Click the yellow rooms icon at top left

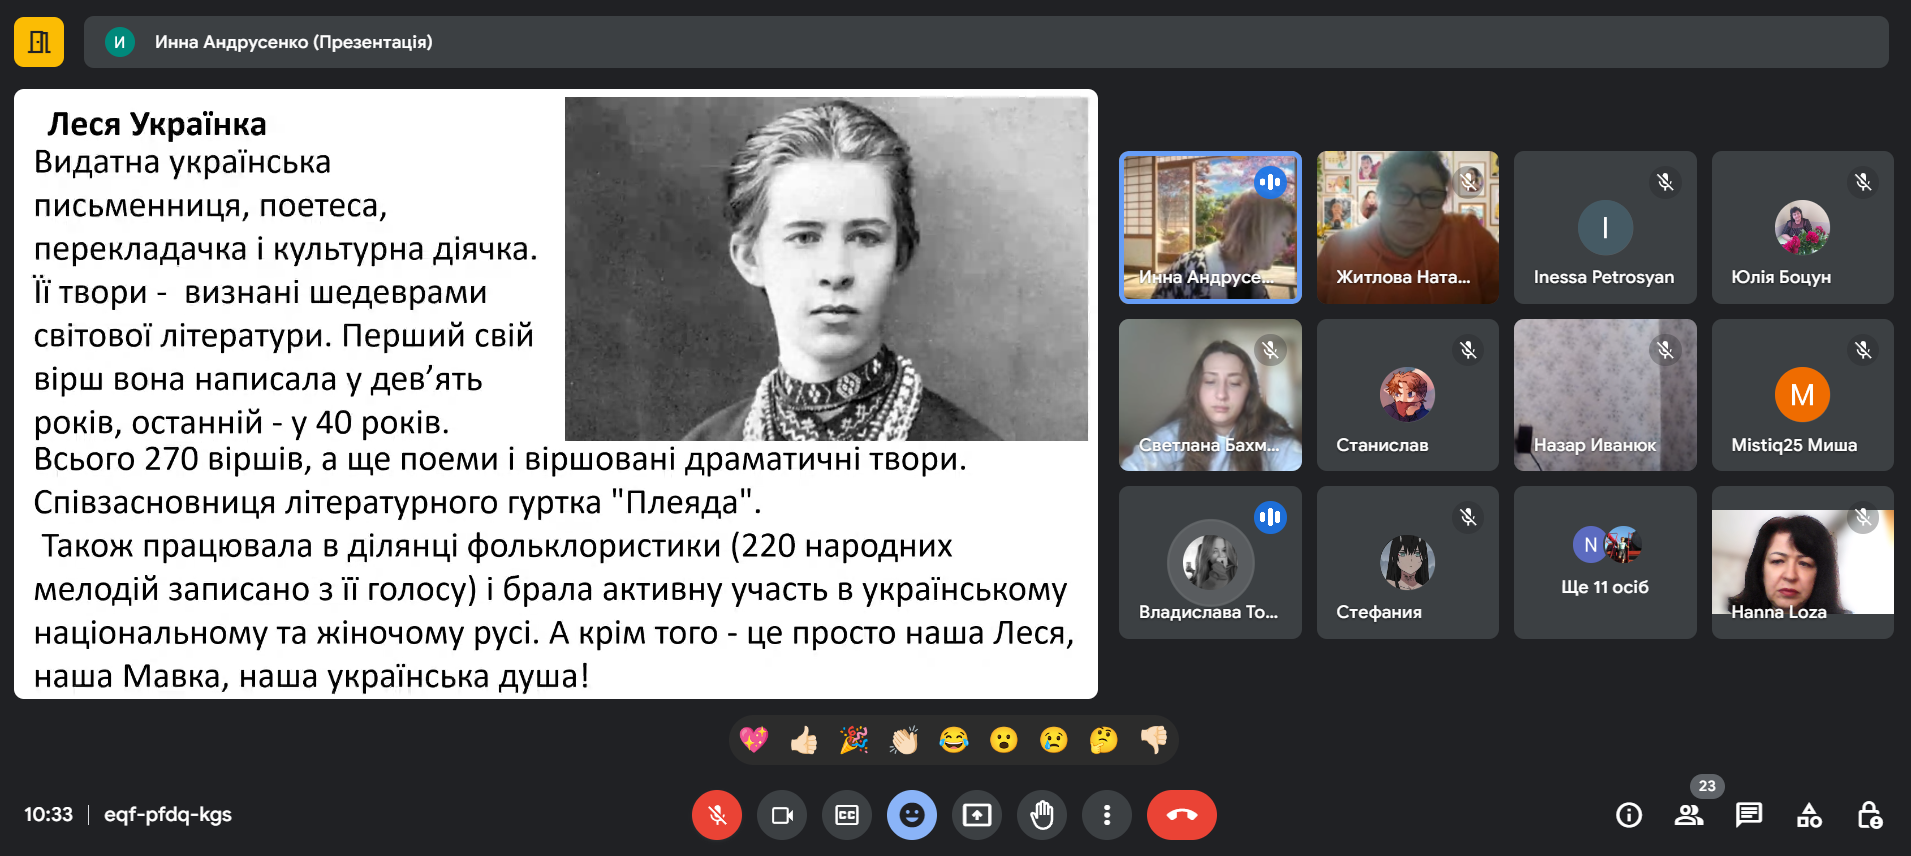click(x=39, y=42)
